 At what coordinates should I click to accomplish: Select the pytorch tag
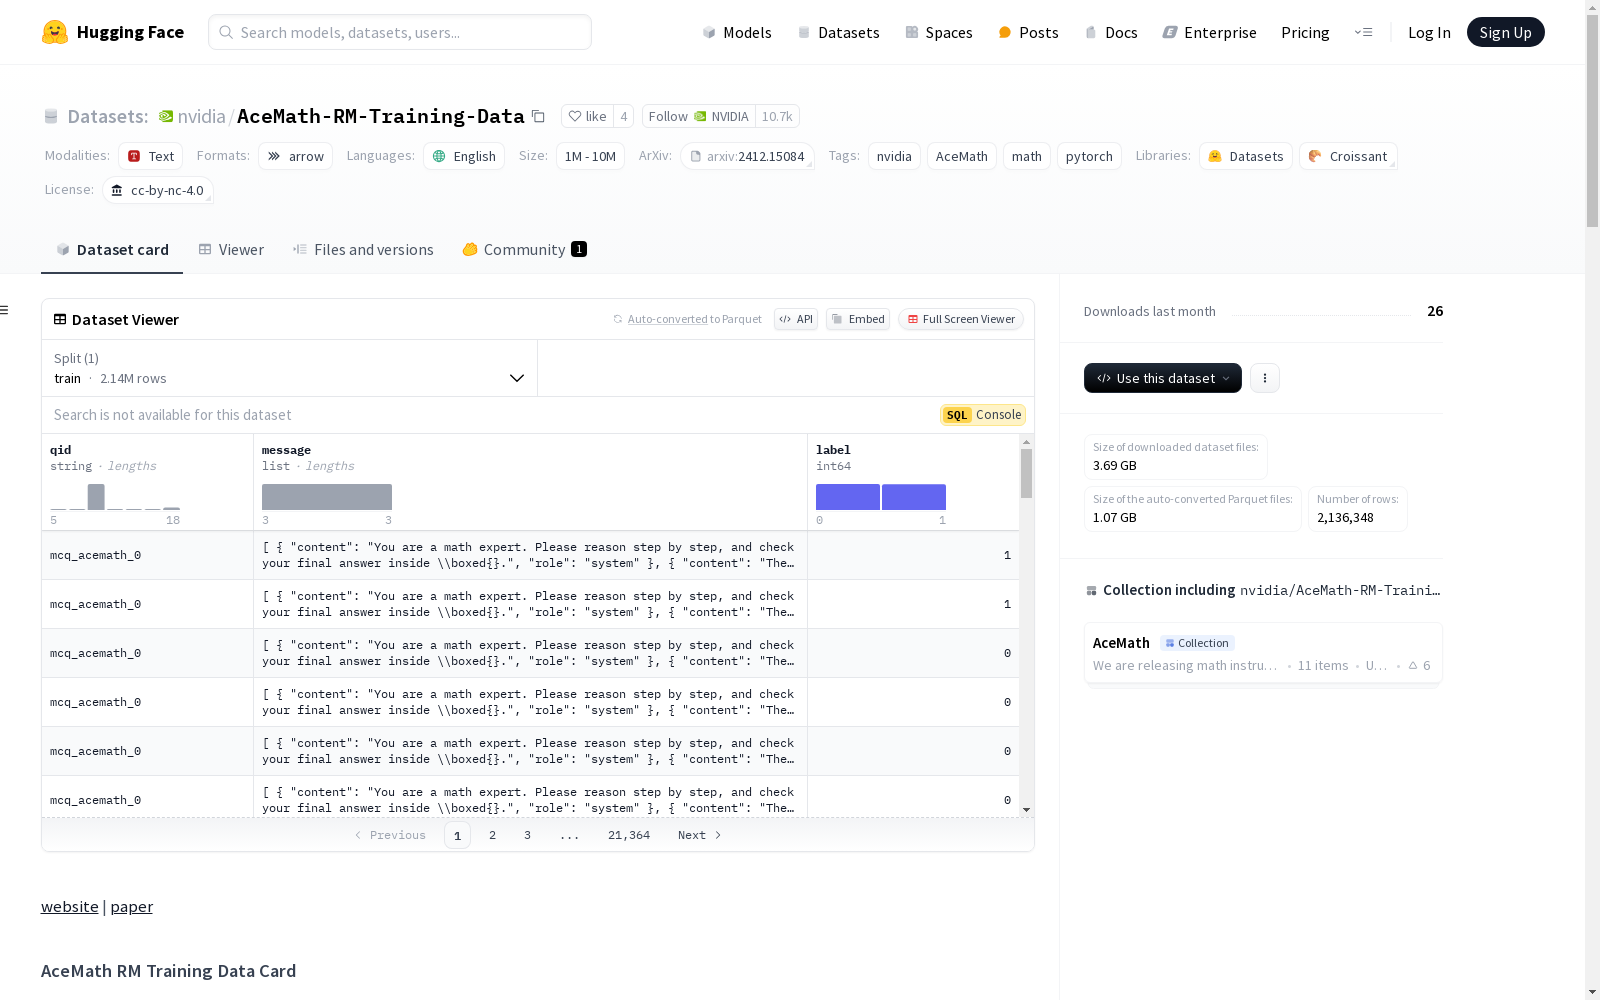coord(1089,156)
